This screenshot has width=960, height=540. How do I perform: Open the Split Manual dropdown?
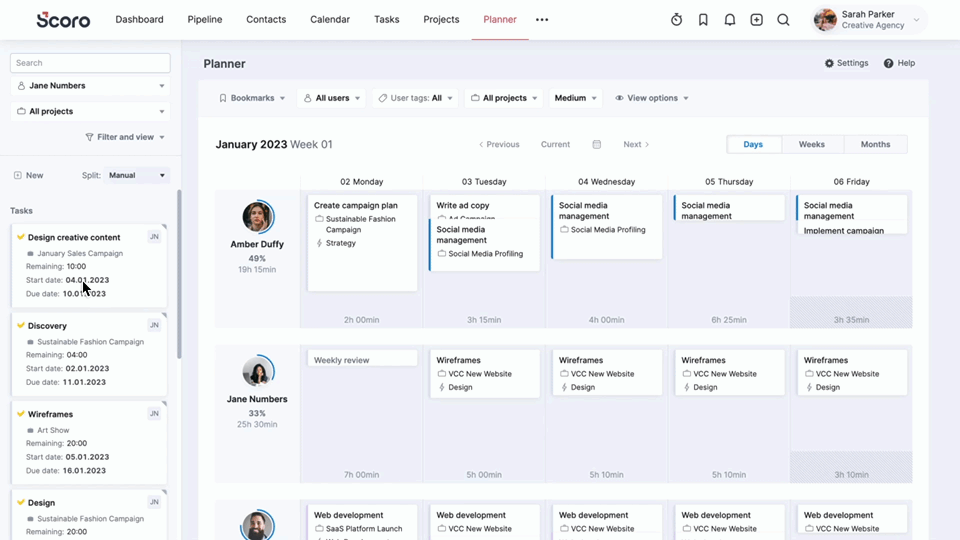tap(137, 175)
